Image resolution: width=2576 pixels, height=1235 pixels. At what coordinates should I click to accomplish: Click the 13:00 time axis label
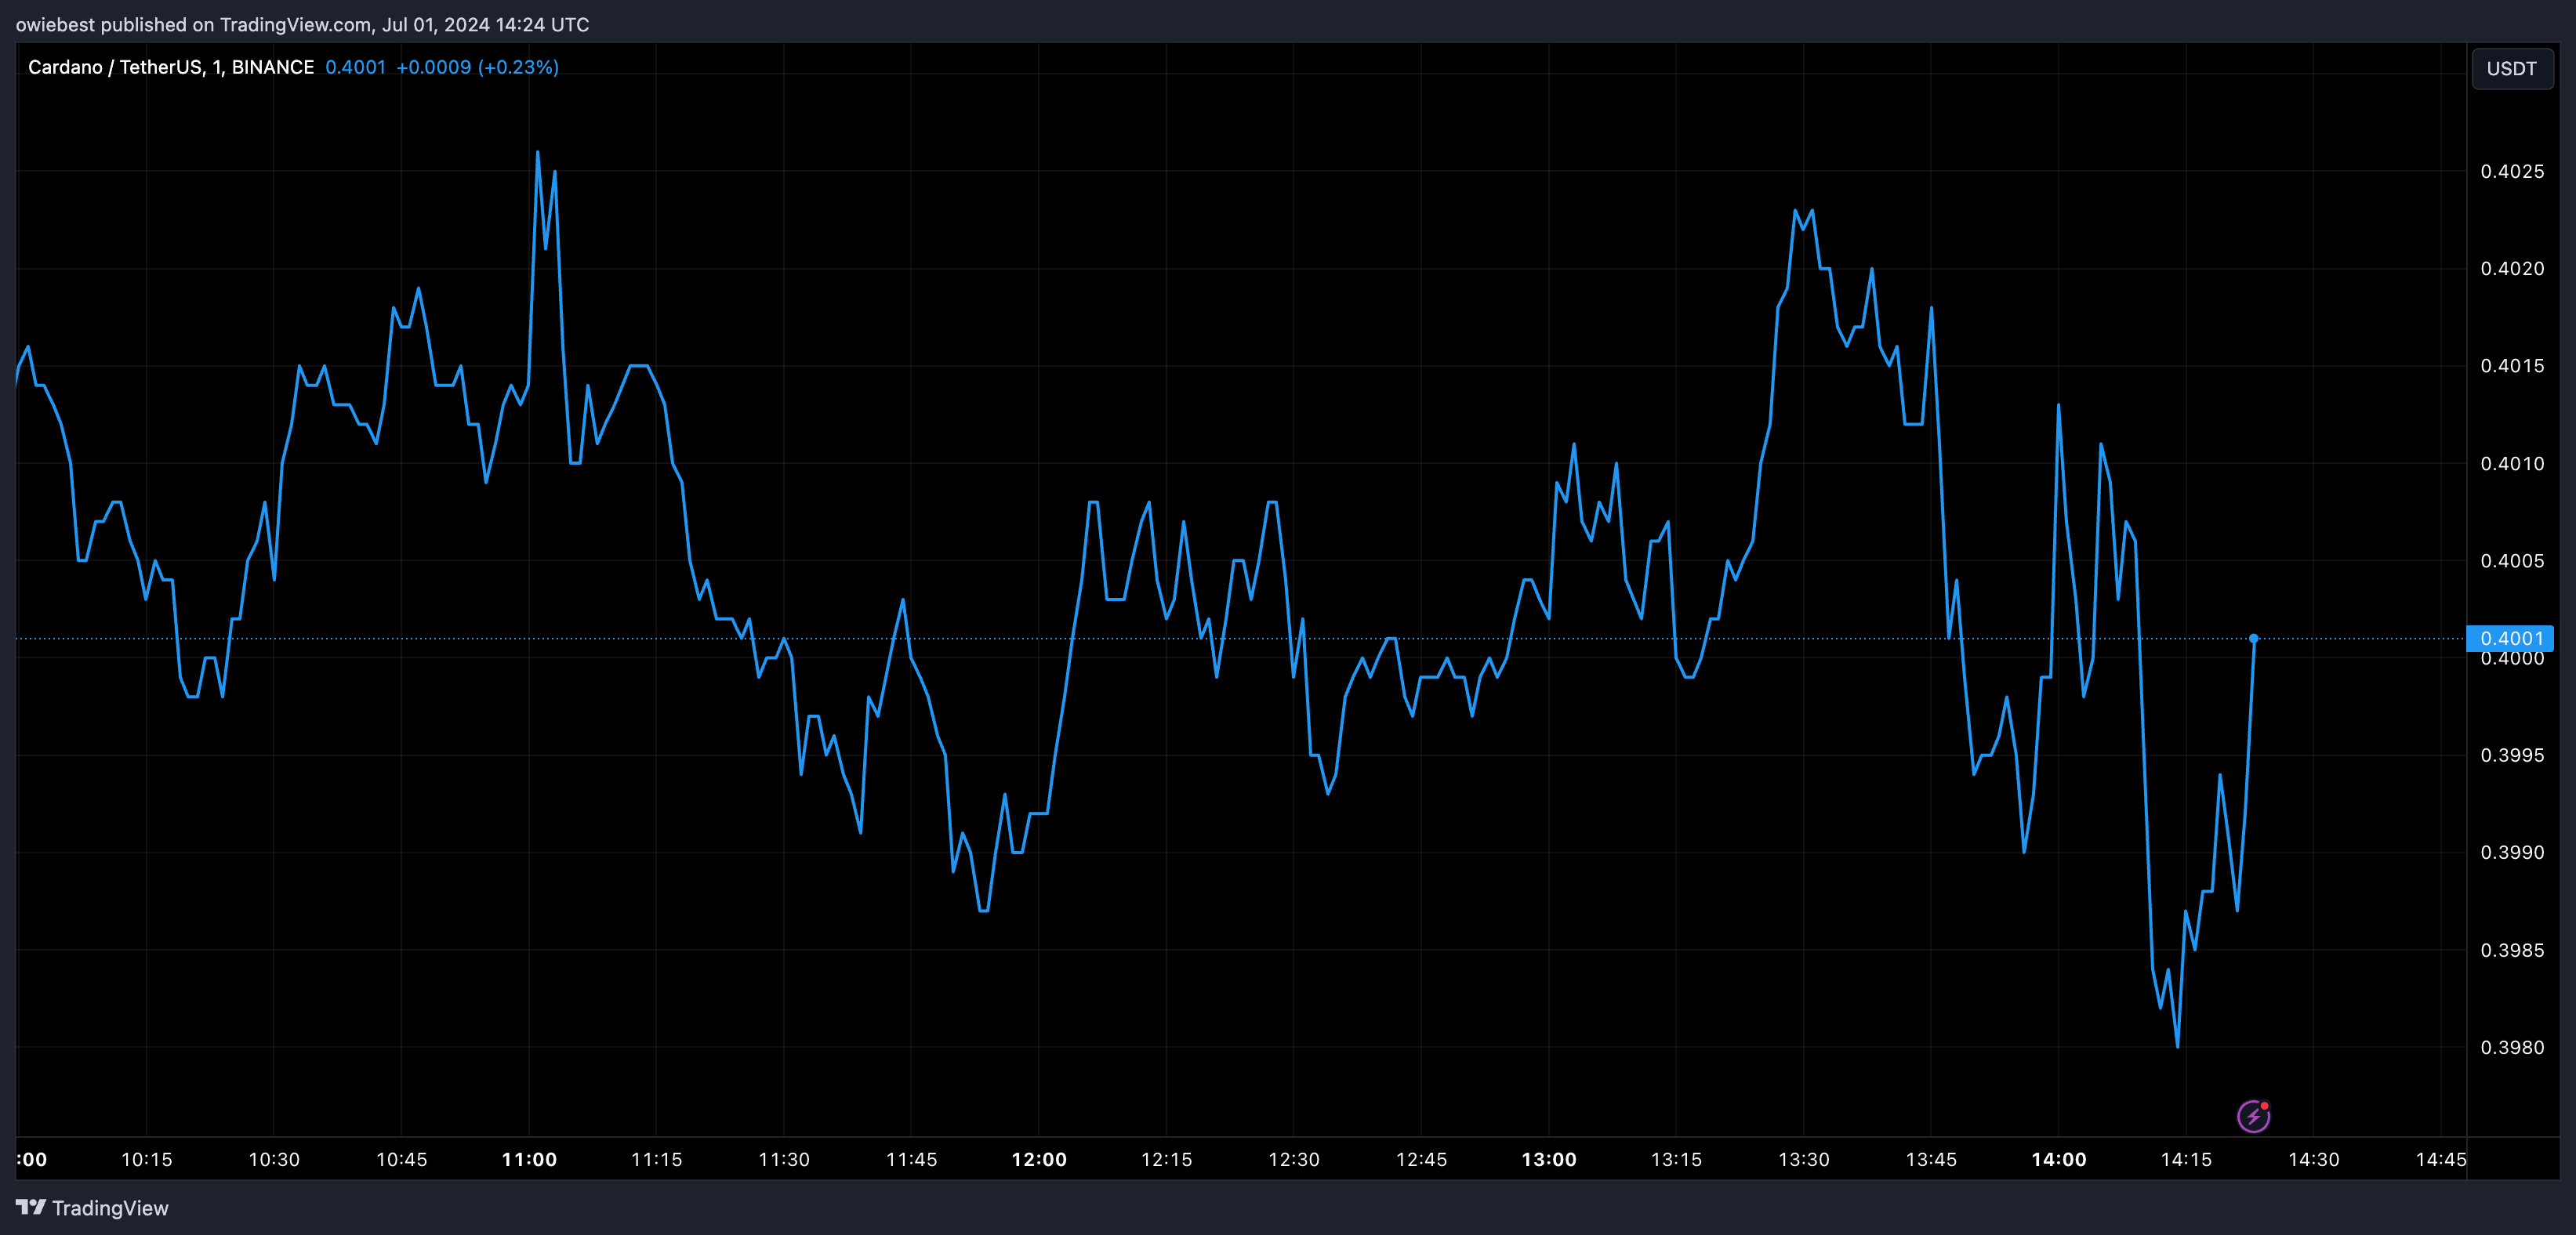pos(1549,1159)
